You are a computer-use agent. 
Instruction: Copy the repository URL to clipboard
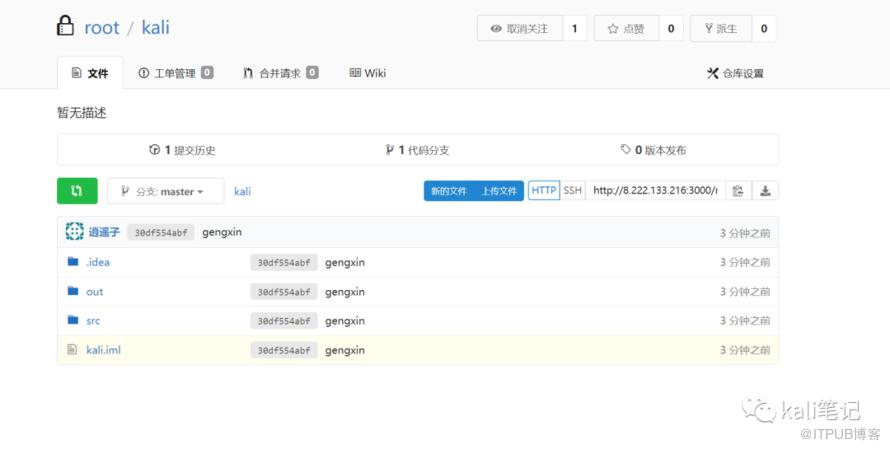pyautogui.click(x=738, y=191)
